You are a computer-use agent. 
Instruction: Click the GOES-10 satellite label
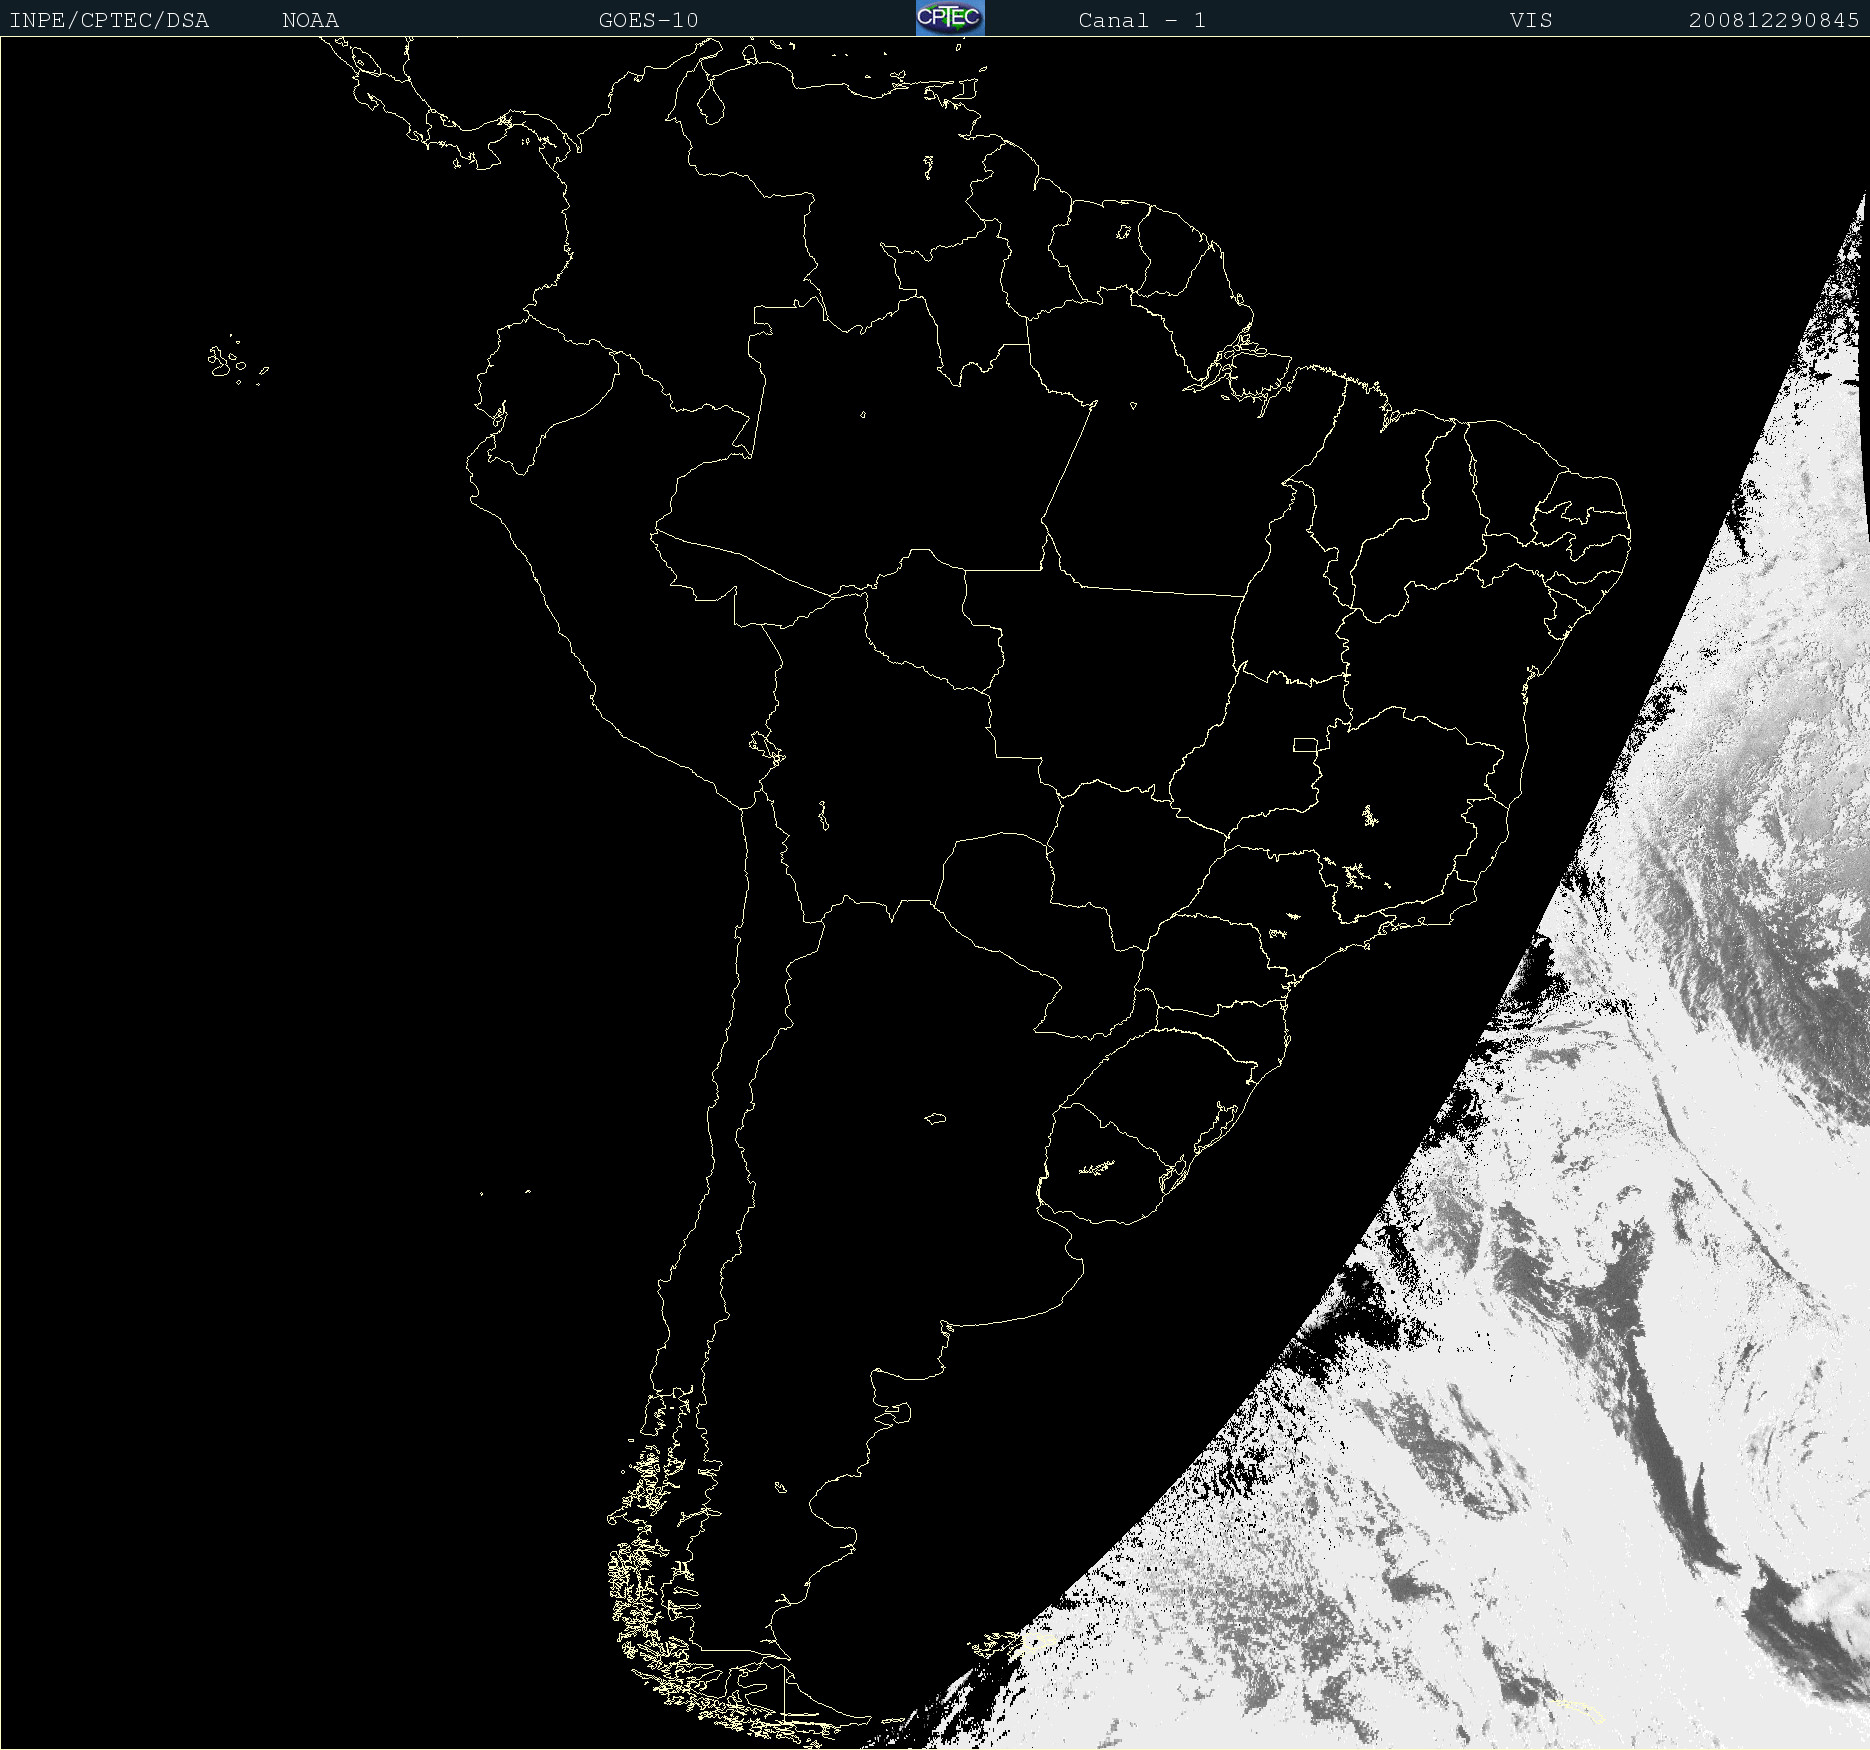pos(649,21)
